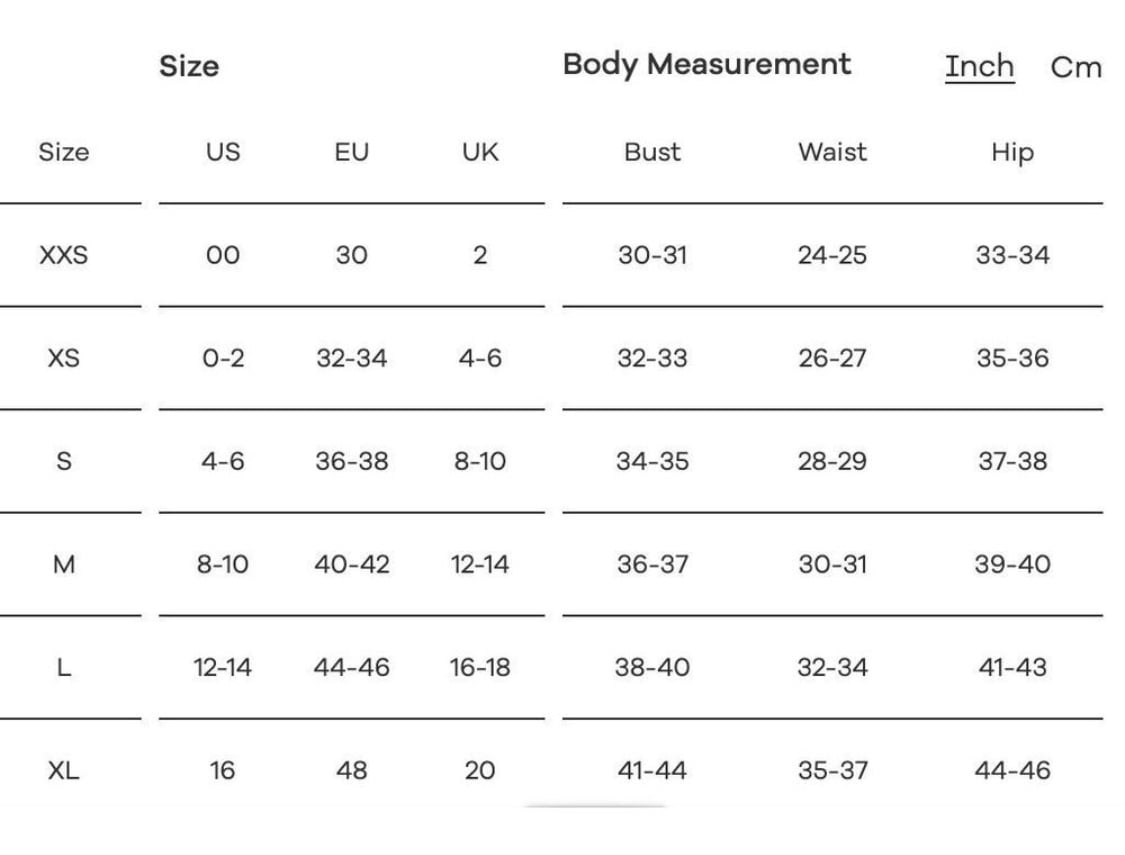1125x855 pixels.
Task: Click the horizontal scroll indicator at bottom
Action: [595, 807]
